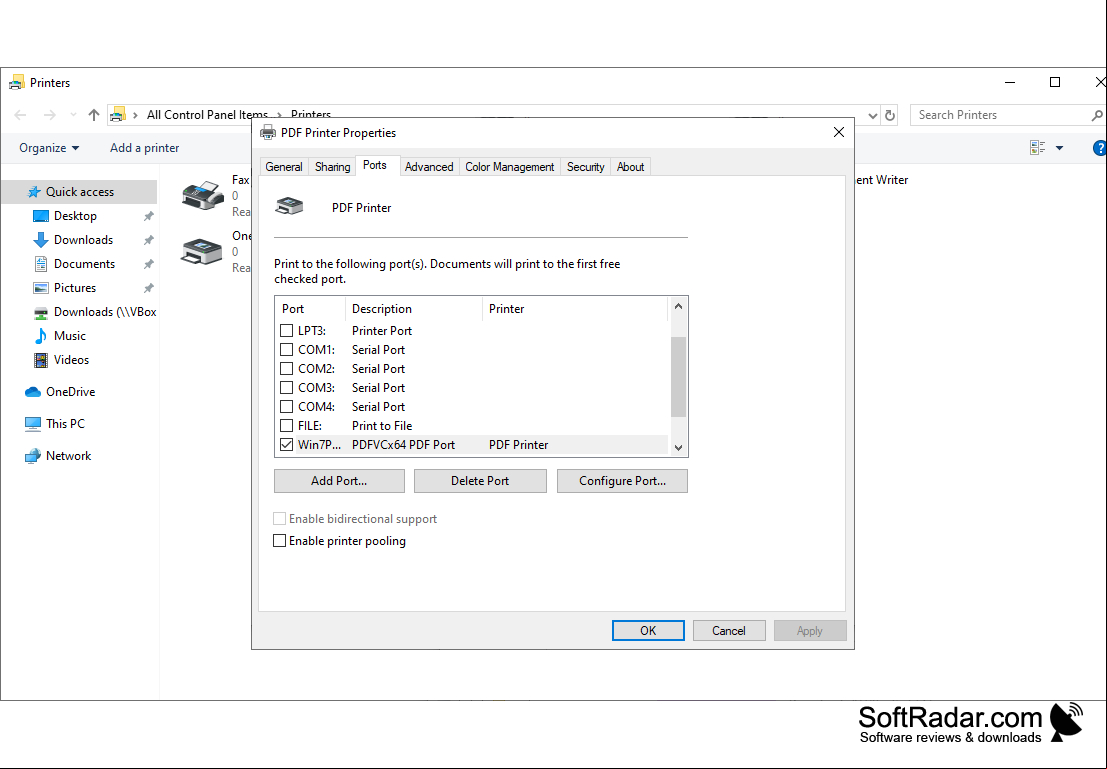Screen dimensions: 1107x769
Task: Close the PDF Printer Properties dialog
Action: (839, 132)
